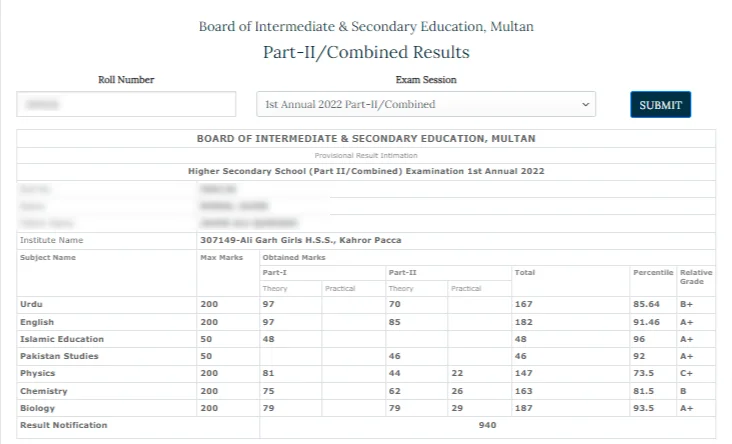Click the Provisional Result Intimation text
The height and width of the screenshot is (444, 732).
(x=366, y=155)
